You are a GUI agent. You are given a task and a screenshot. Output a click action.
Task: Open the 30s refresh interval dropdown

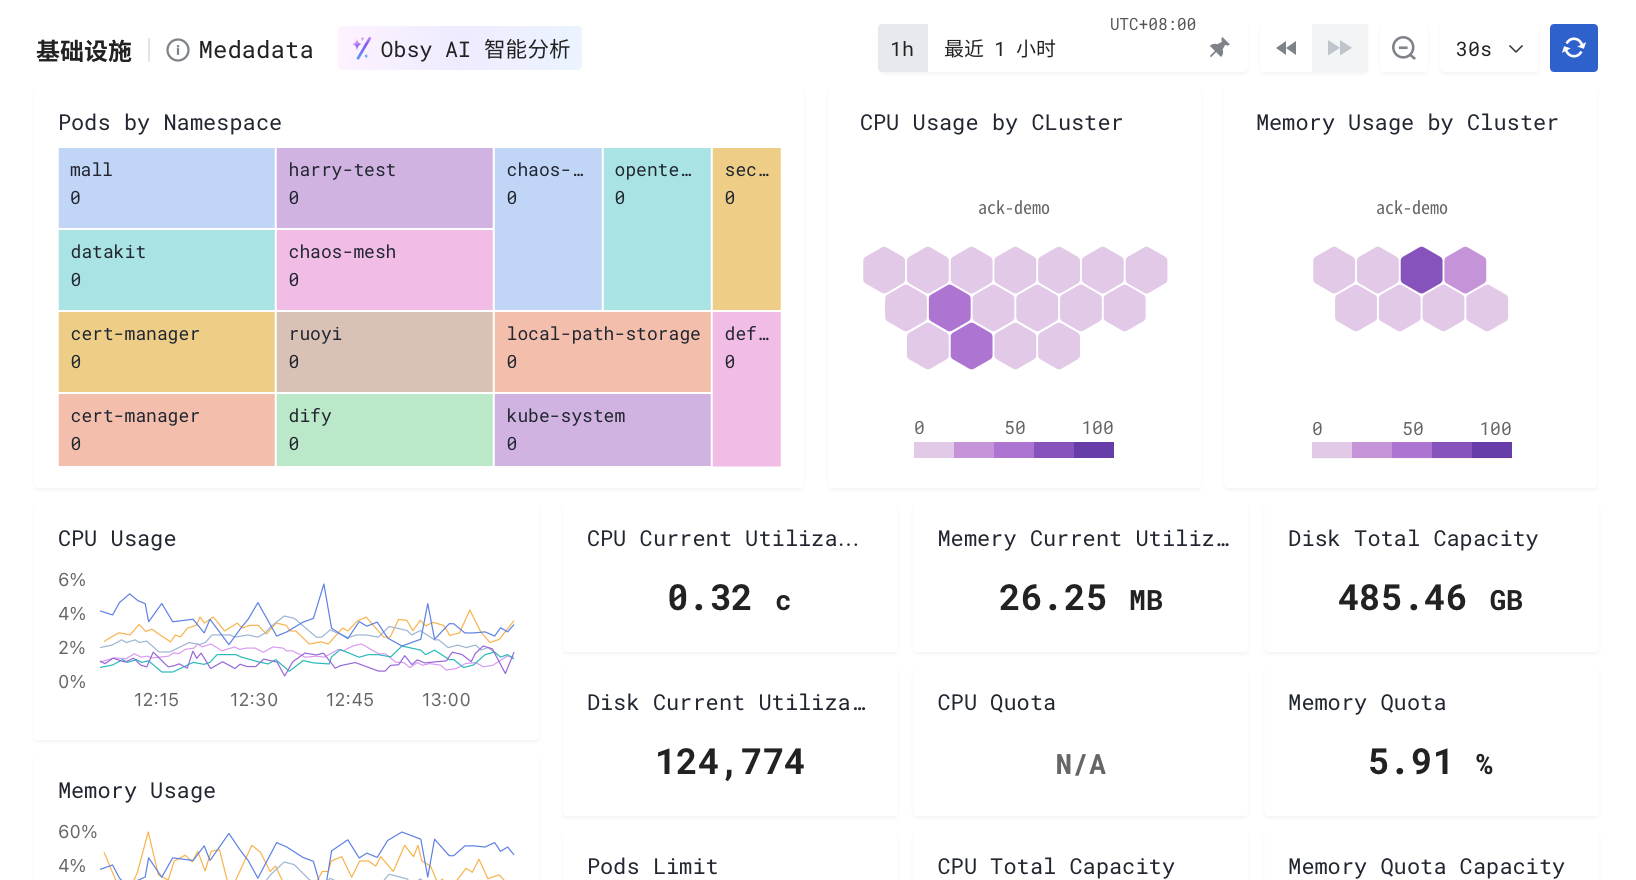coord(1490,49)
